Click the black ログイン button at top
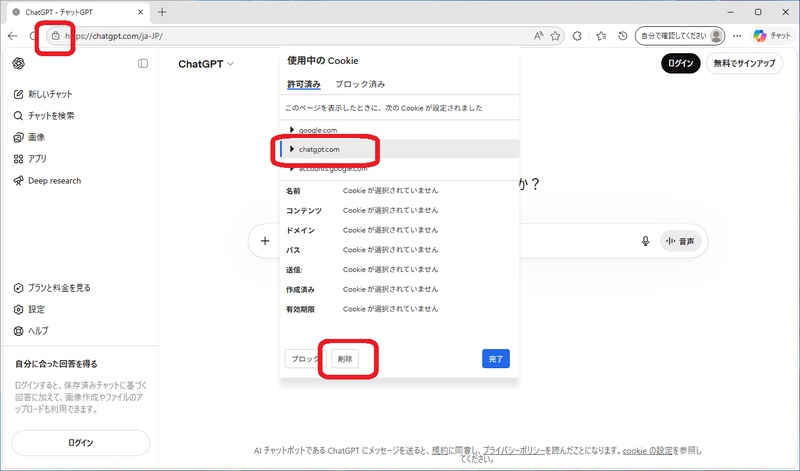This screenshot has height=471, width=800. [681, 63]
